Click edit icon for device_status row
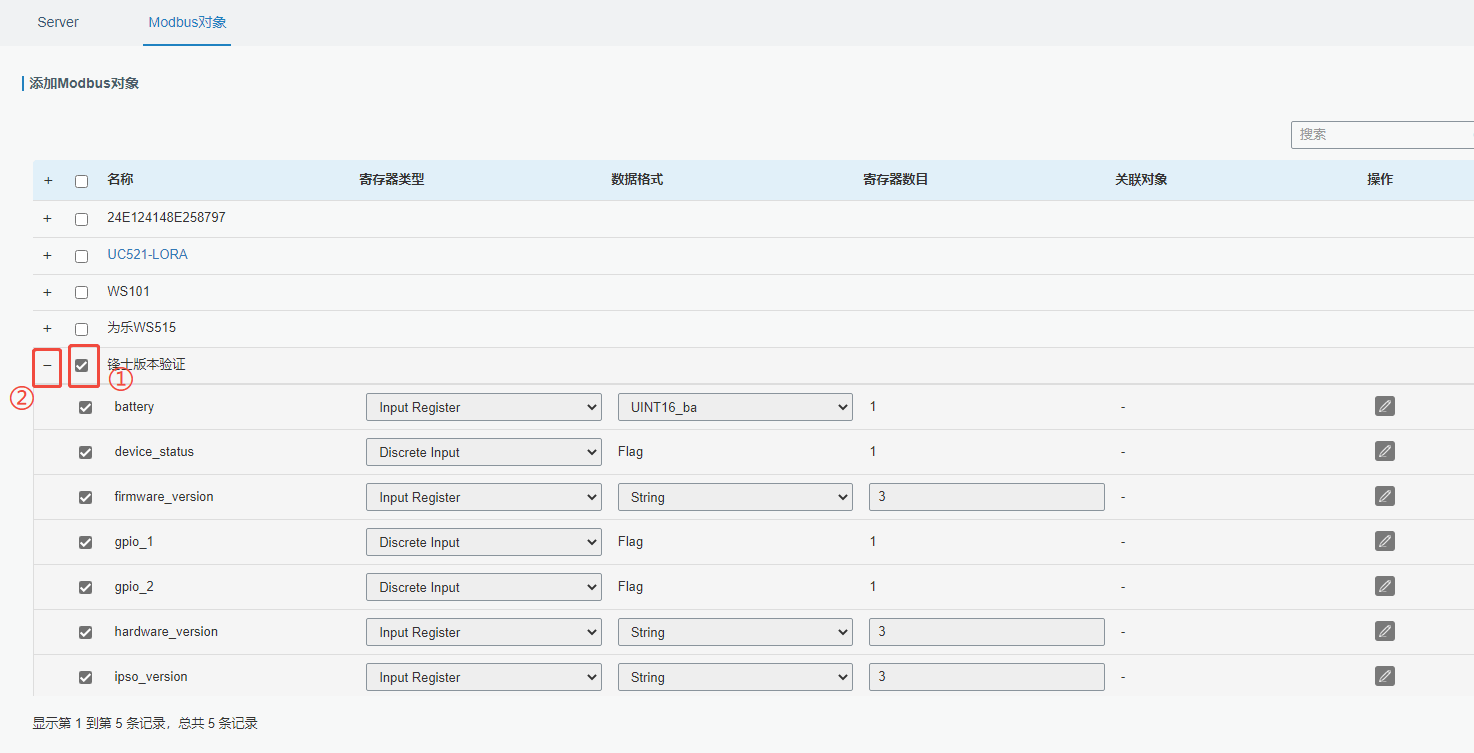This screenshot has height=753, width=1474. (1384, 451)
